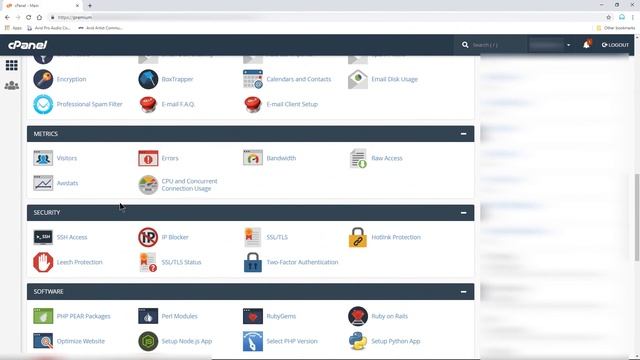
Task: Open the Setup Node.js App icon
Action: pyautogui.click(x=148, y=341)
